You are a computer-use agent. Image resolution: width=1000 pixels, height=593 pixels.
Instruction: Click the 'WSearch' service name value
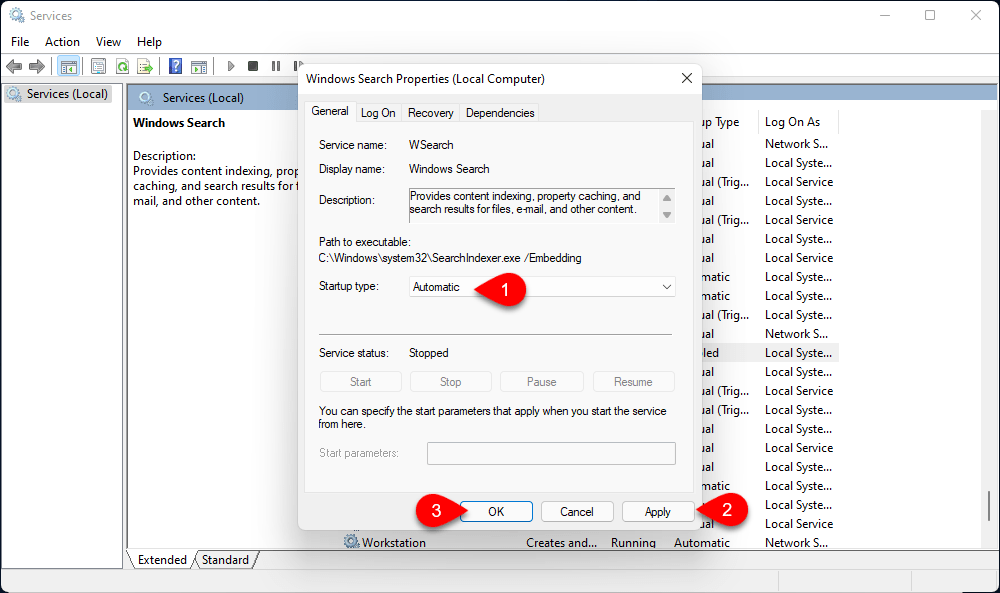point(431,145)
